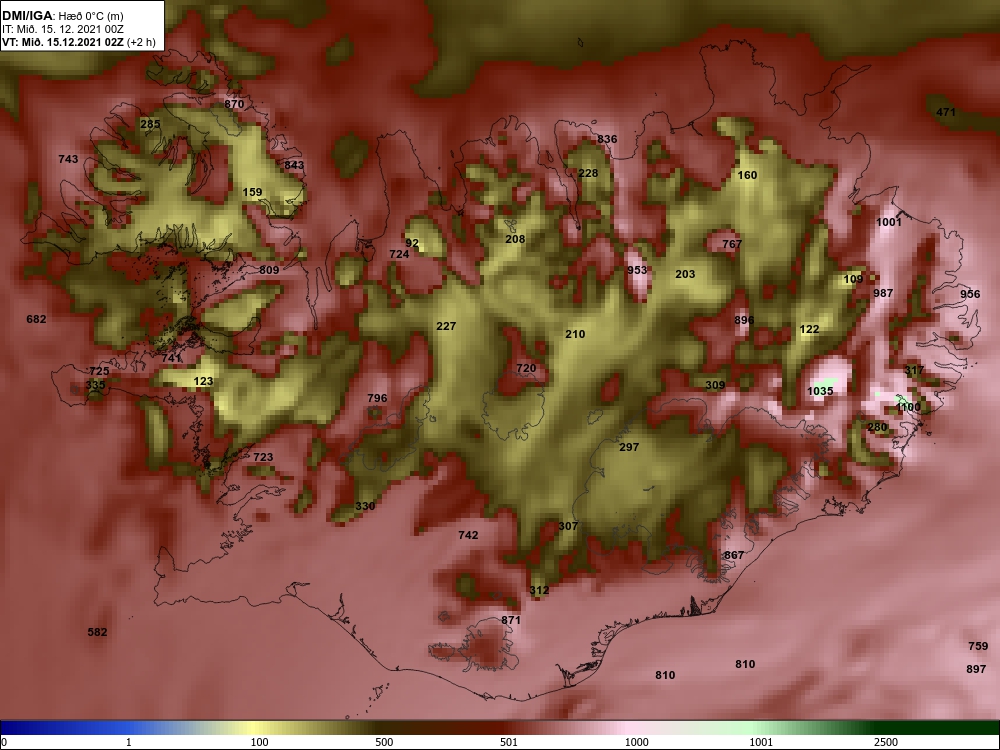Image resolution: width=1000 pixels, height=750 pixels.
Task: Click the map value 92
Action: [412, 243]
